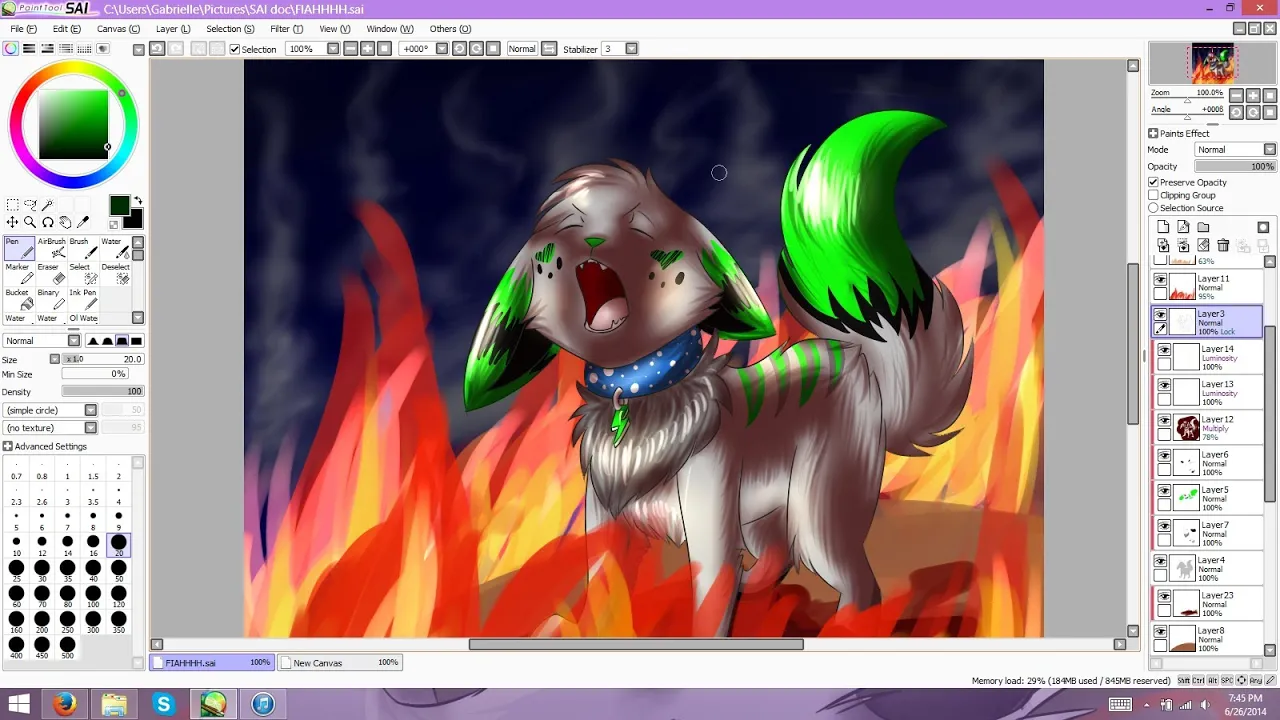
Task: Create a new linework layer
Action: 1183,227
